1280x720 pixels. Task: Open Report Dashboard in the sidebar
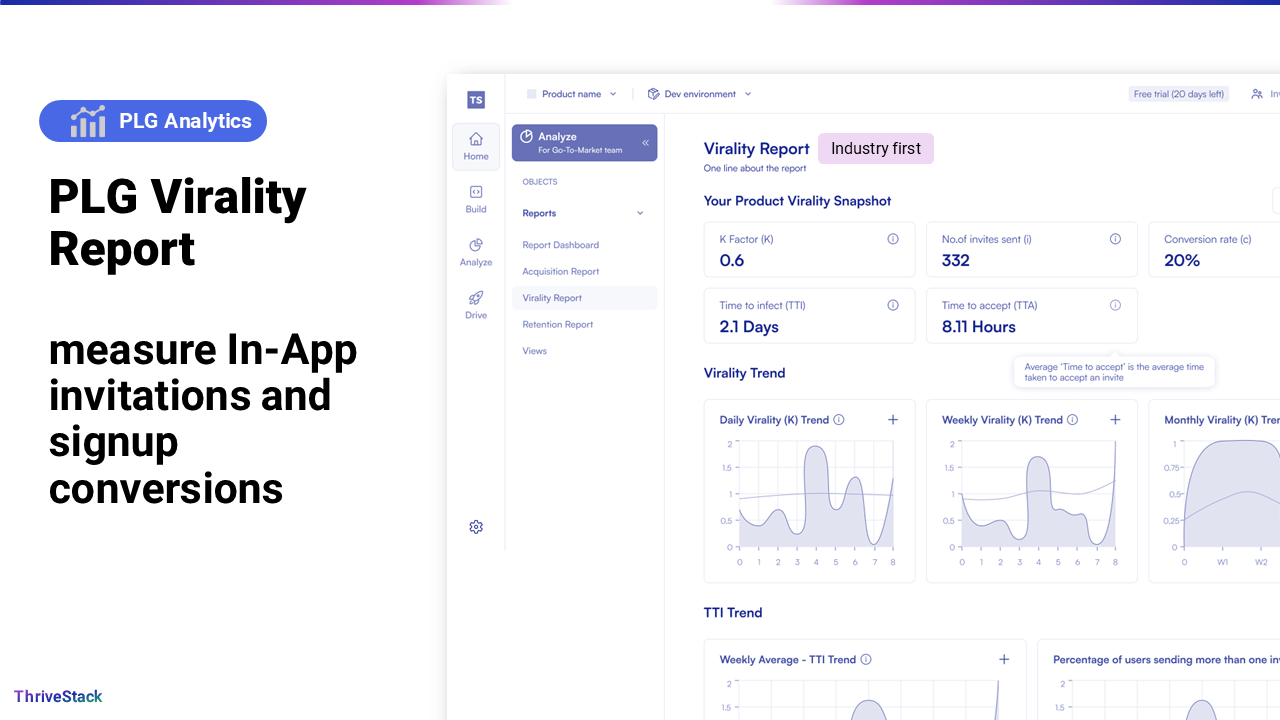tap(560, 245)
